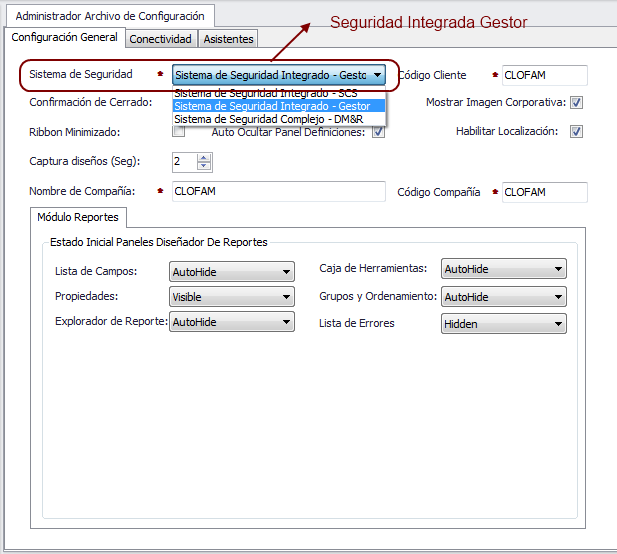The width and height of the screenshot is (617, 554).
Task: Collapse the Sistema de Seguridad dropdown arrow
Action: coord(377,75)
